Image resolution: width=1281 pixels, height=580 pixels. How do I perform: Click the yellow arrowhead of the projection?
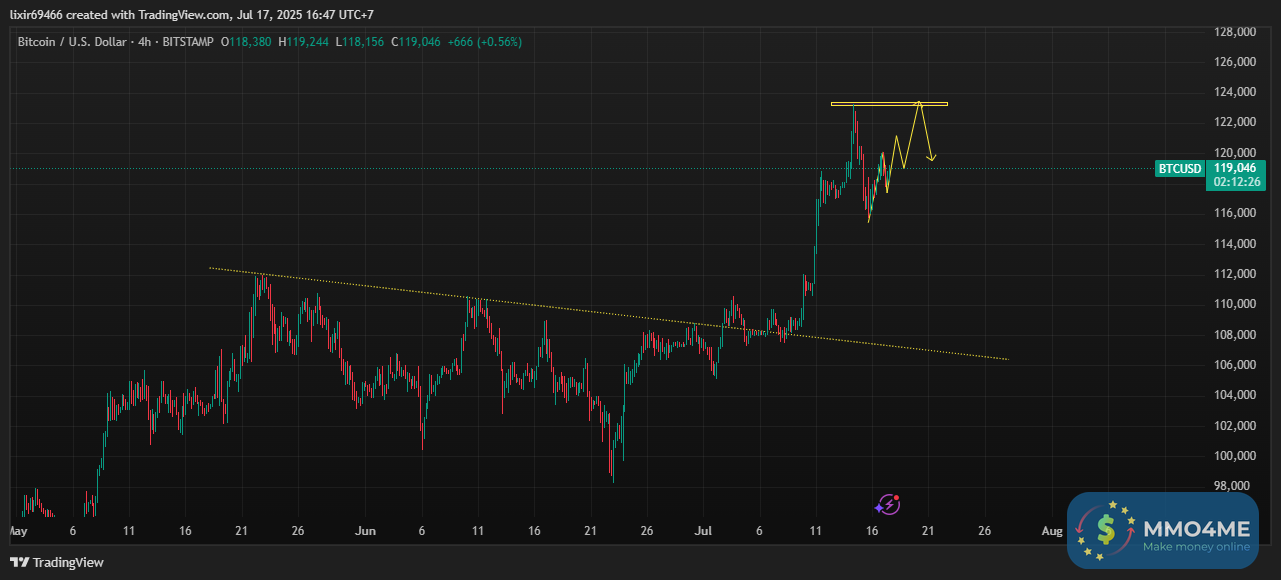[932, 157]
